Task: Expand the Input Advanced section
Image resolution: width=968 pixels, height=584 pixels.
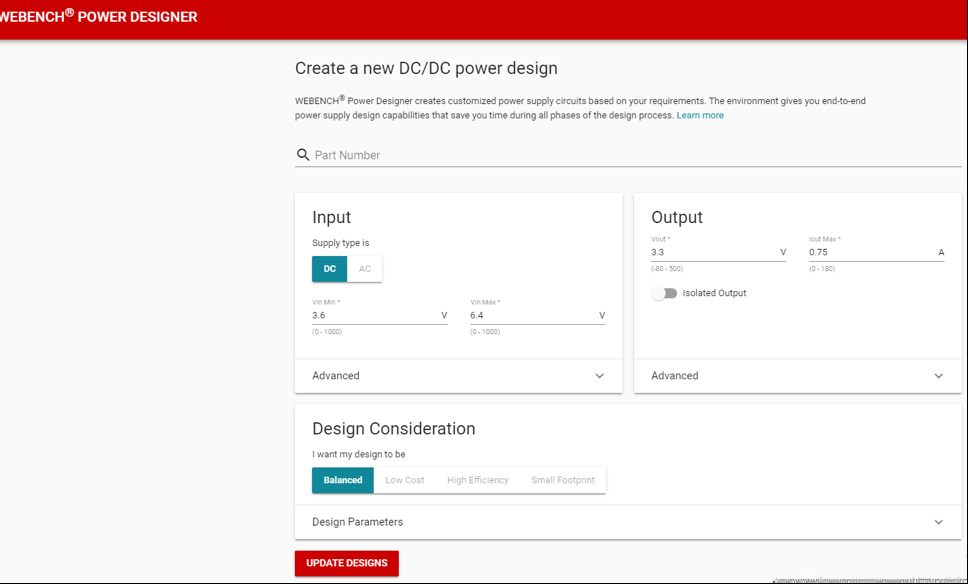Action: click(x=459, y=376)
